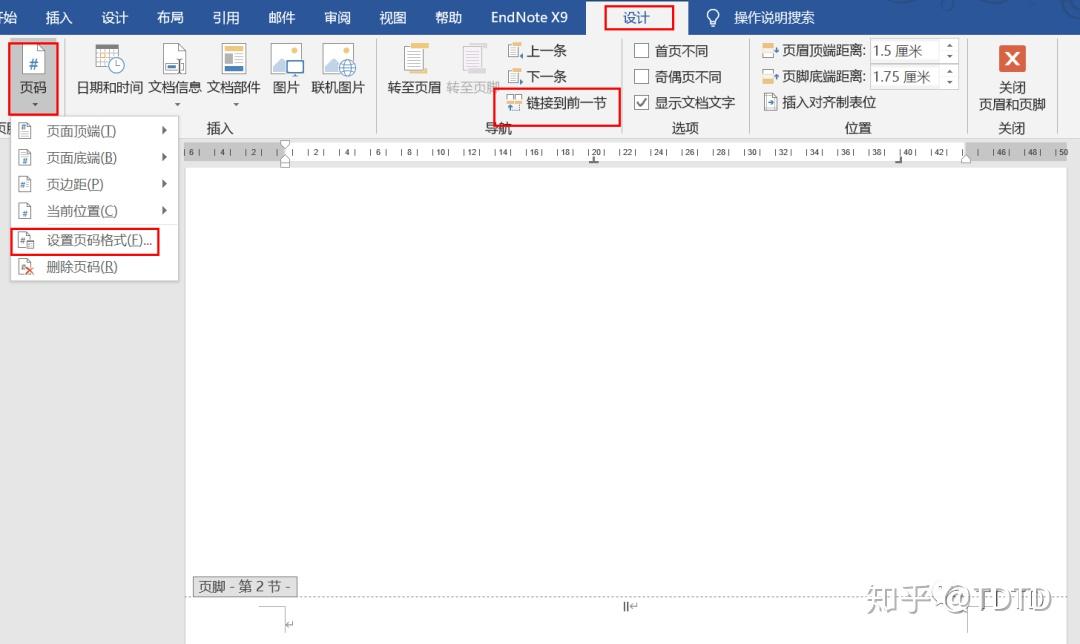Click the first-line indent marker on ruler
Screen dimensions: 1080x644
pos(285,146)
